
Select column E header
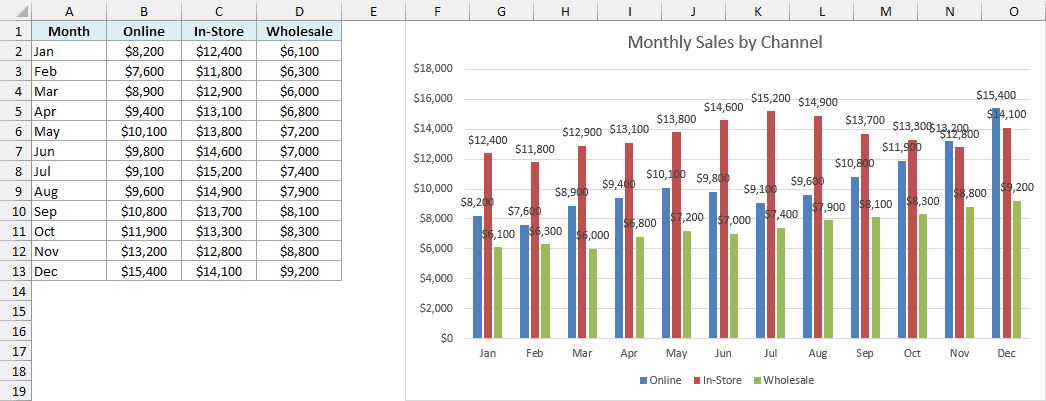tap(373, 11)
